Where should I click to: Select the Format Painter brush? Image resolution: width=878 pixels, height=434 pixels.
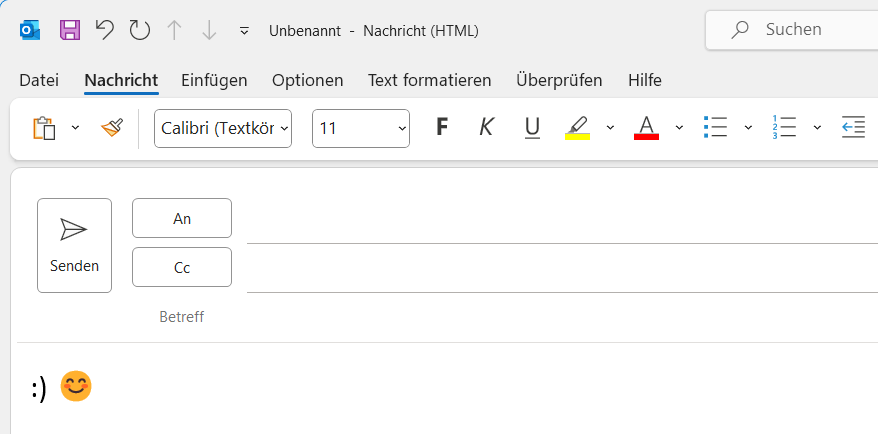pos(111,128)
